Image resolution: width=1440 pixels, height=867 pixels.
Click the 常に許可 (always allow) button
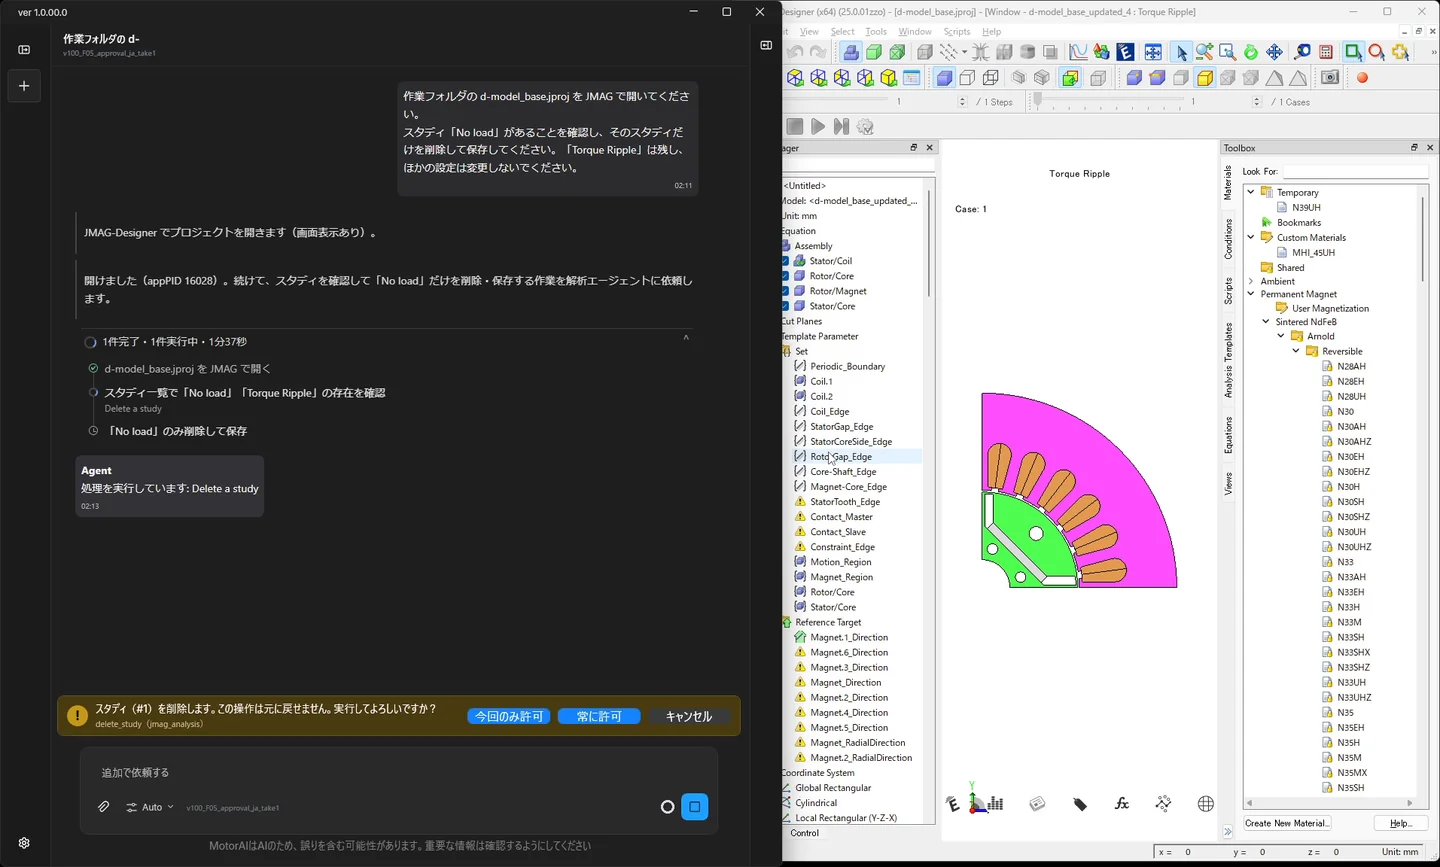pyautogui.click(x=599, y=716)
